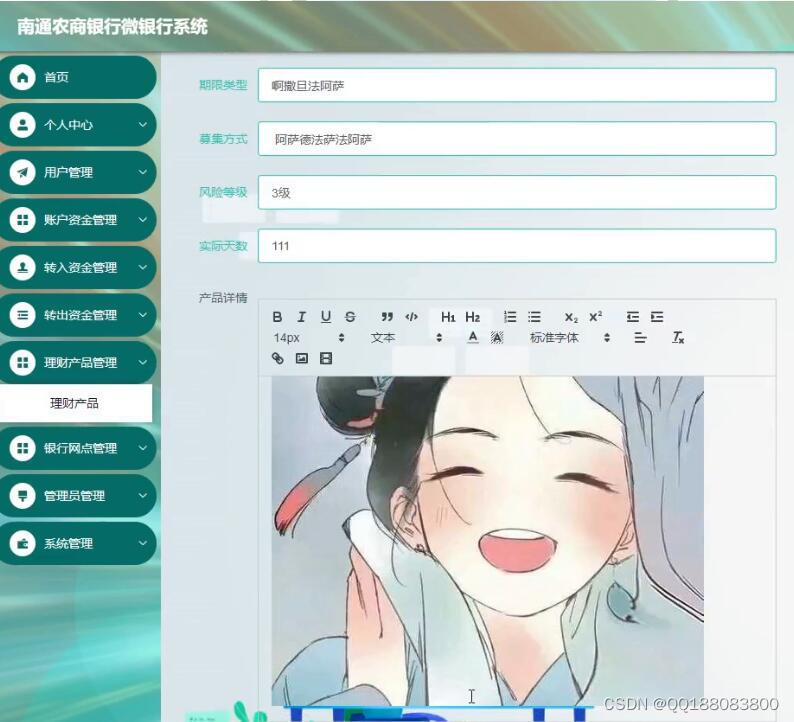Viewport: 794px width, 722px height.
Task: Open the background color picker
Action: point(497,337)
